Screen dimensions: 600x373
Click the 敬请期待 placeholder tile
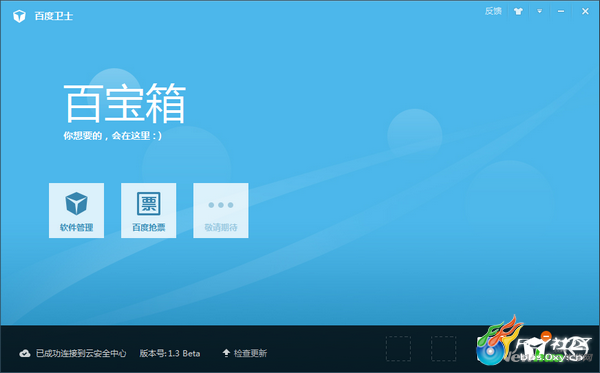pos(221,210)
